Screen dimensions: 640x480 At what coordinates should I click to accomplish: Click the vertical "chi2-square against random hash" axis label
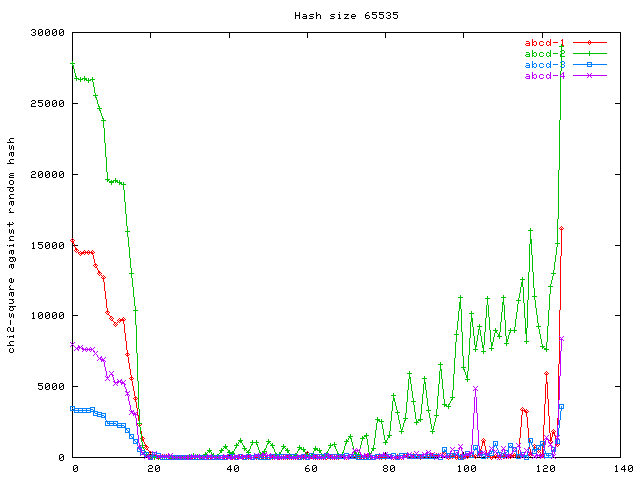tap(11, 246)
